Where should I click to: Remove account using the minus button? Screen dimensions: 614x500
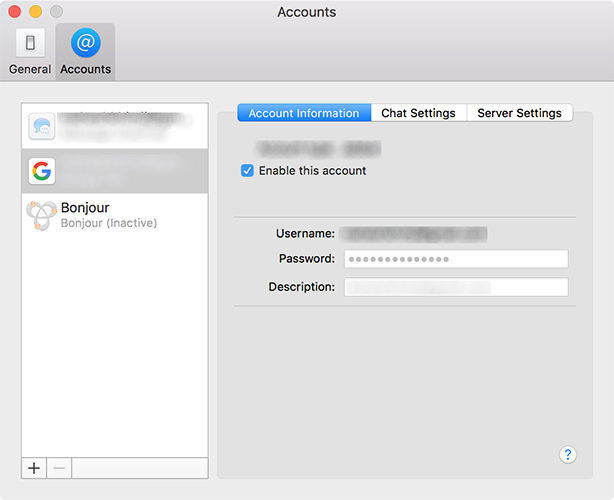pos(59,468)
